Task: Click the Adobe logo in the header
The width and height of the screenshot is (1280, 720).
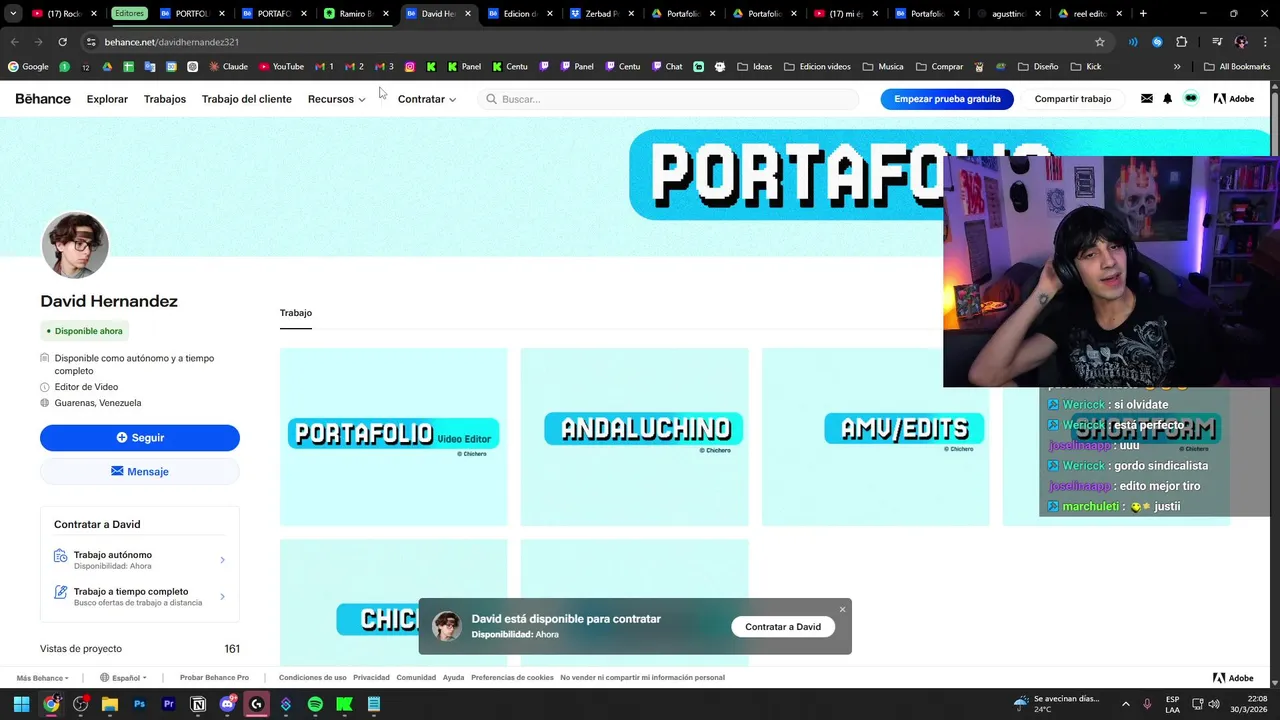Action: point(1233,99)
